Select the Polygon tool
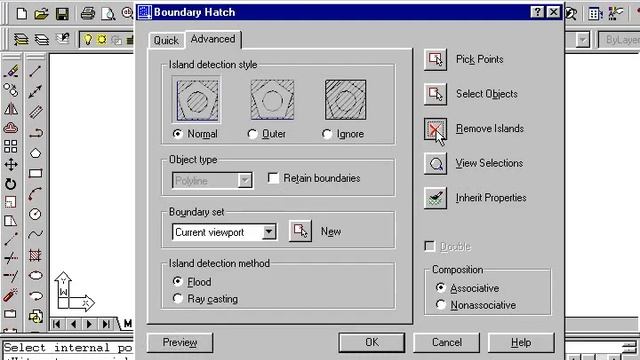 (x=36, y=153)
